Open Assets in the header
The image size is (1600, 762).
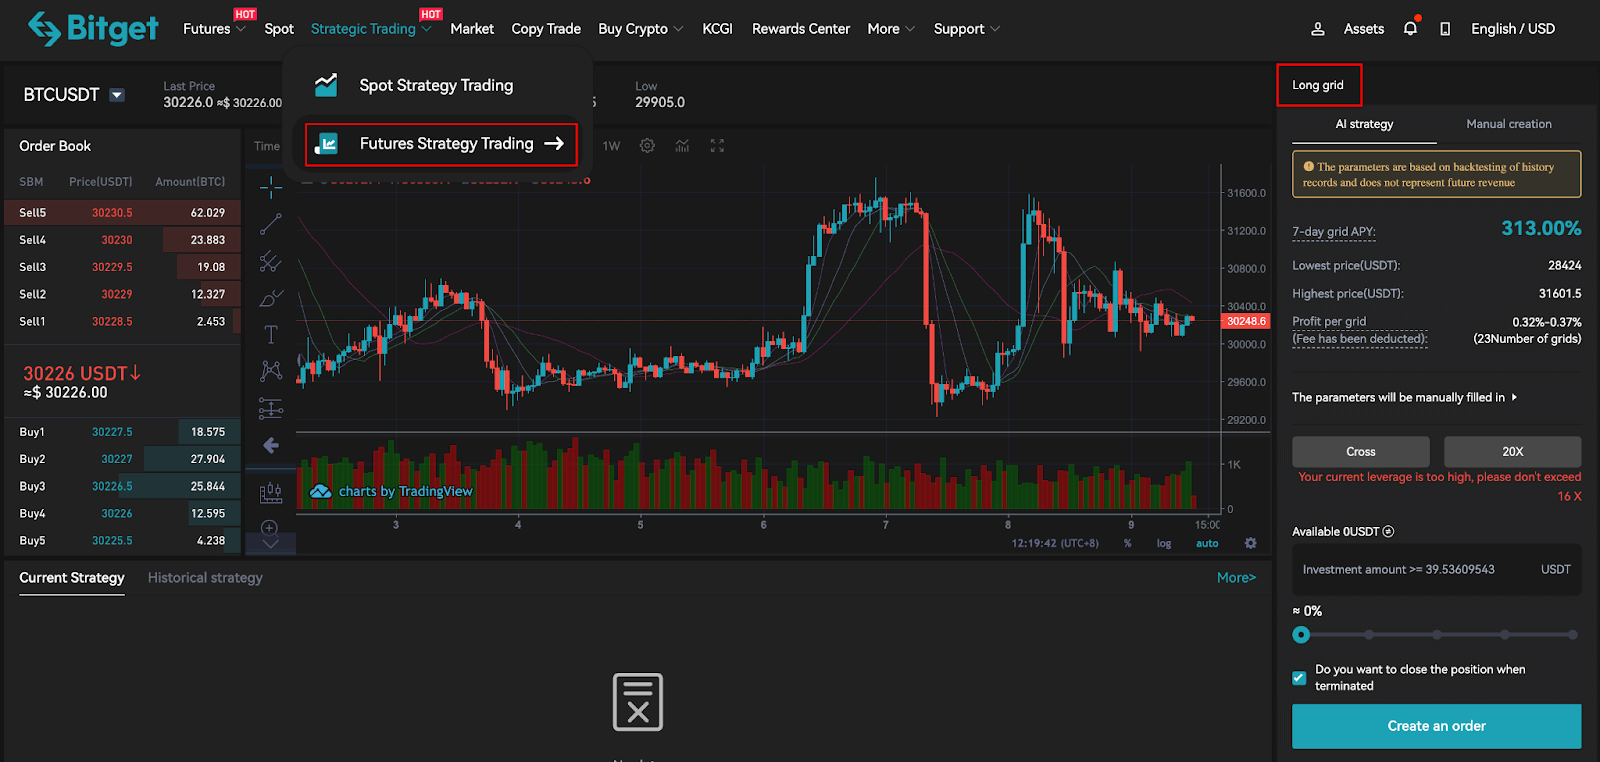pos(1363,29)
